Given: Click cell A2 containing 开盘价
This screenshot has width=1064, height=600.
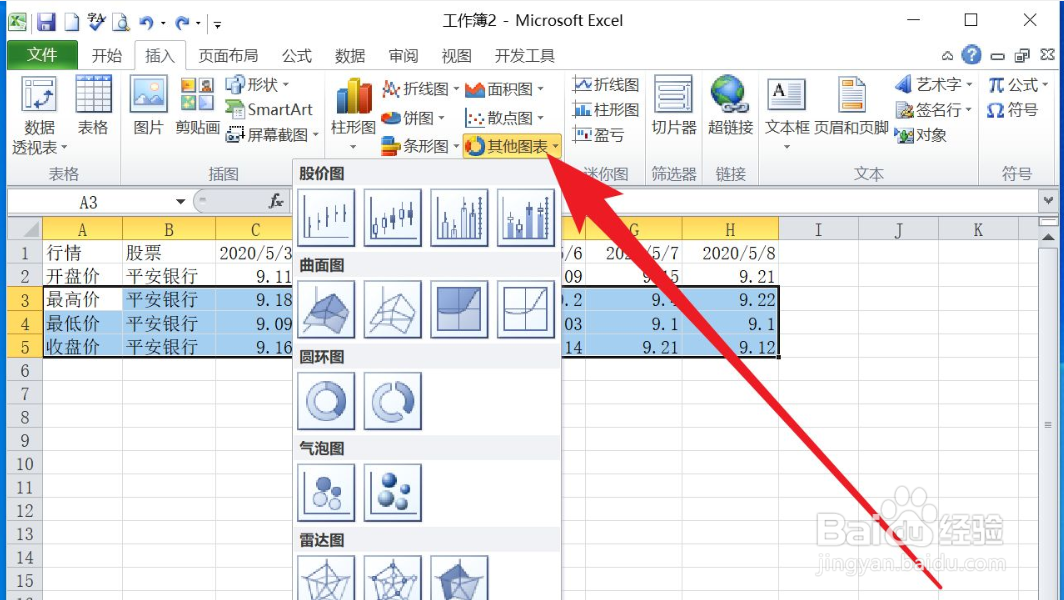Looking at the screenshot, I should tap(82, 276).
